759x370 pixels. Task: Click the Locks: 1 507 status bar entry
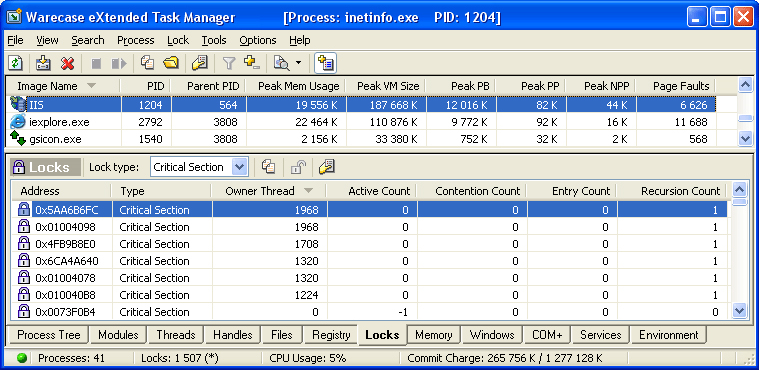point(180,358)
